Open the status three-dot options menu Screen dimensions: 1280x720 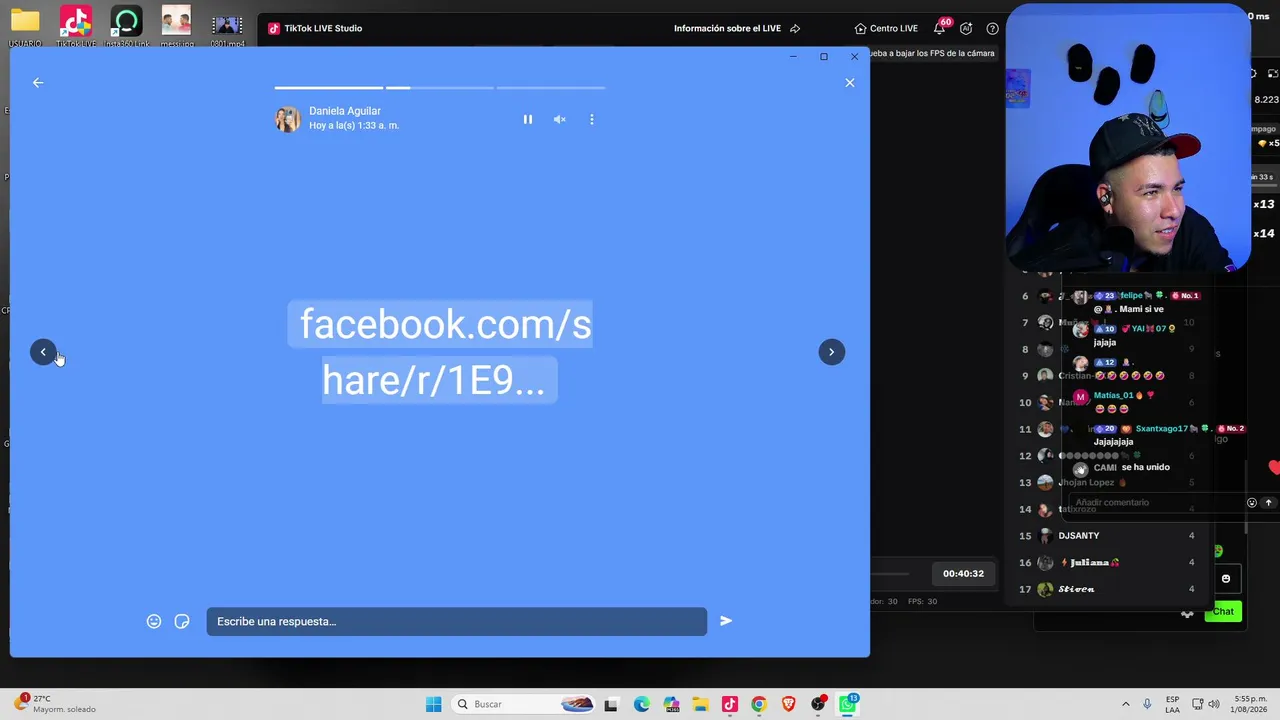pyautogui.click(x=592, y=119)
